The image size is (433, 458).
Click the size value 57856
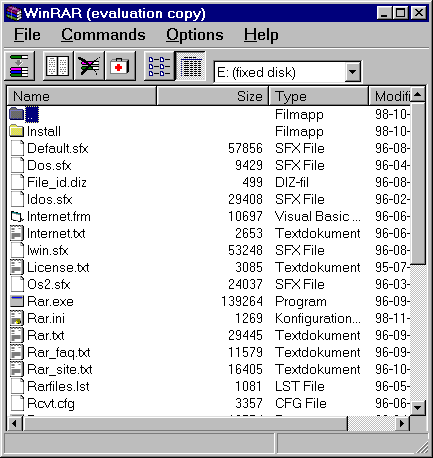245,148
